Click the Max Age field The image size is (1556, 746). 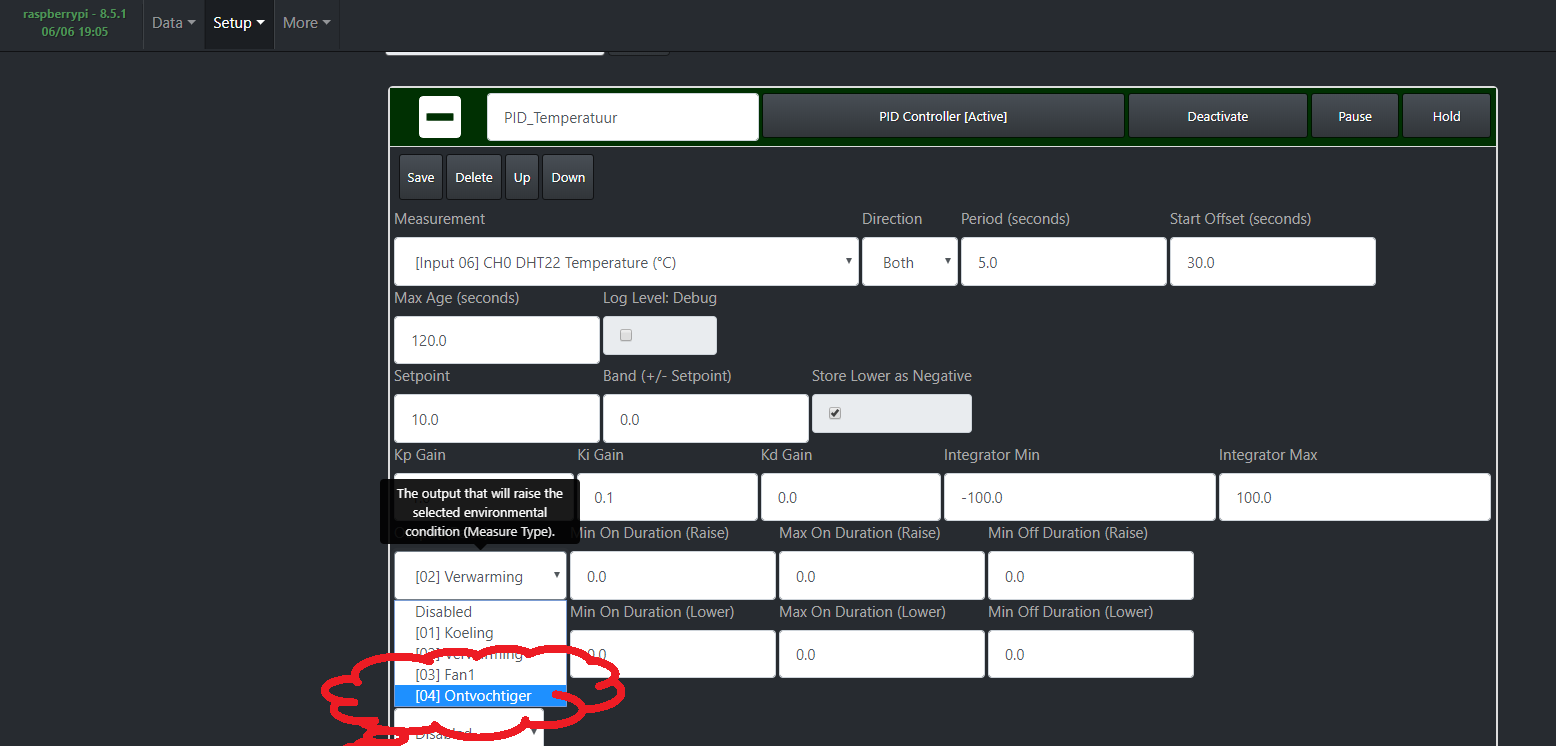(497, 340)
